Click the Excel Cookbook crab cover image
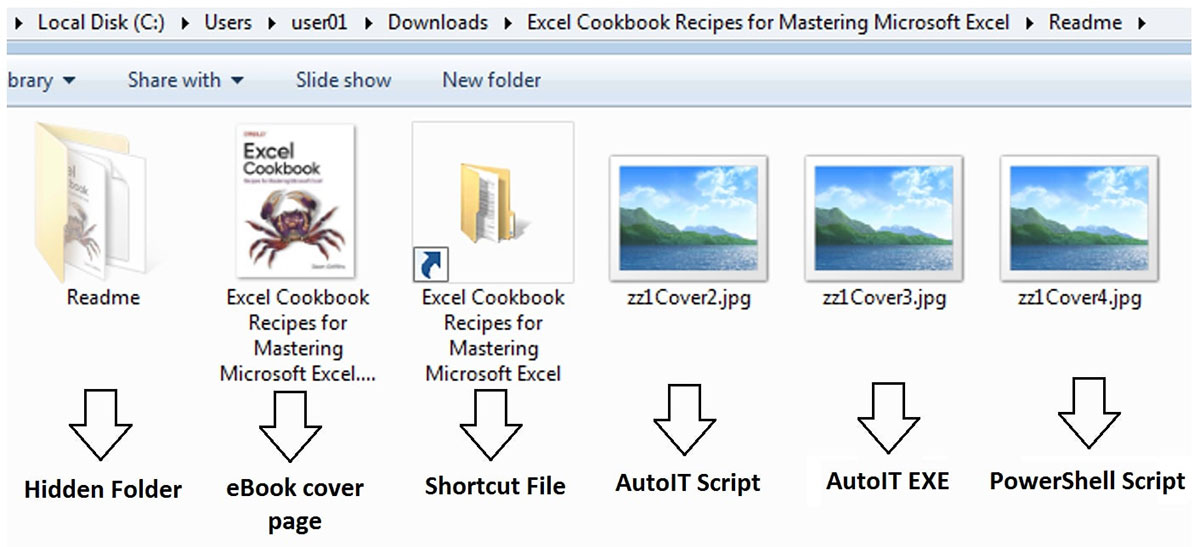This screenshot has height=547, width=1200. (296, 201)
